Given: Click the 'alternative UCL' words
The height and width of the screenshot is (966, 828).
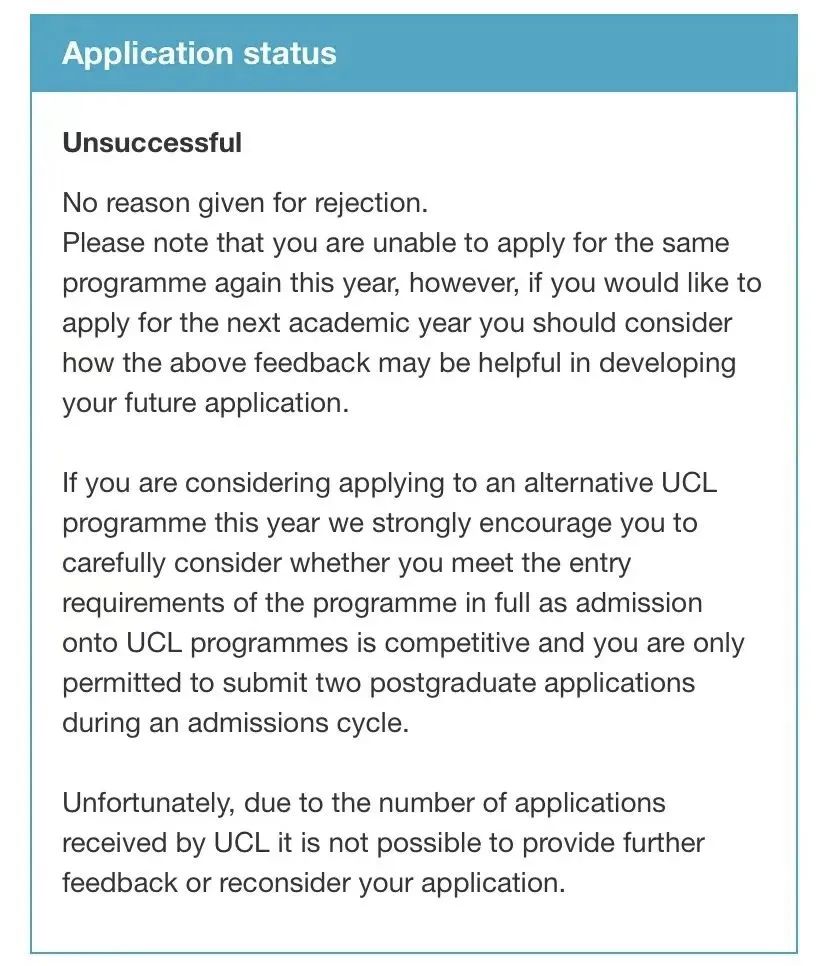Looking at the screenshot, I should [x=620, y=482].
